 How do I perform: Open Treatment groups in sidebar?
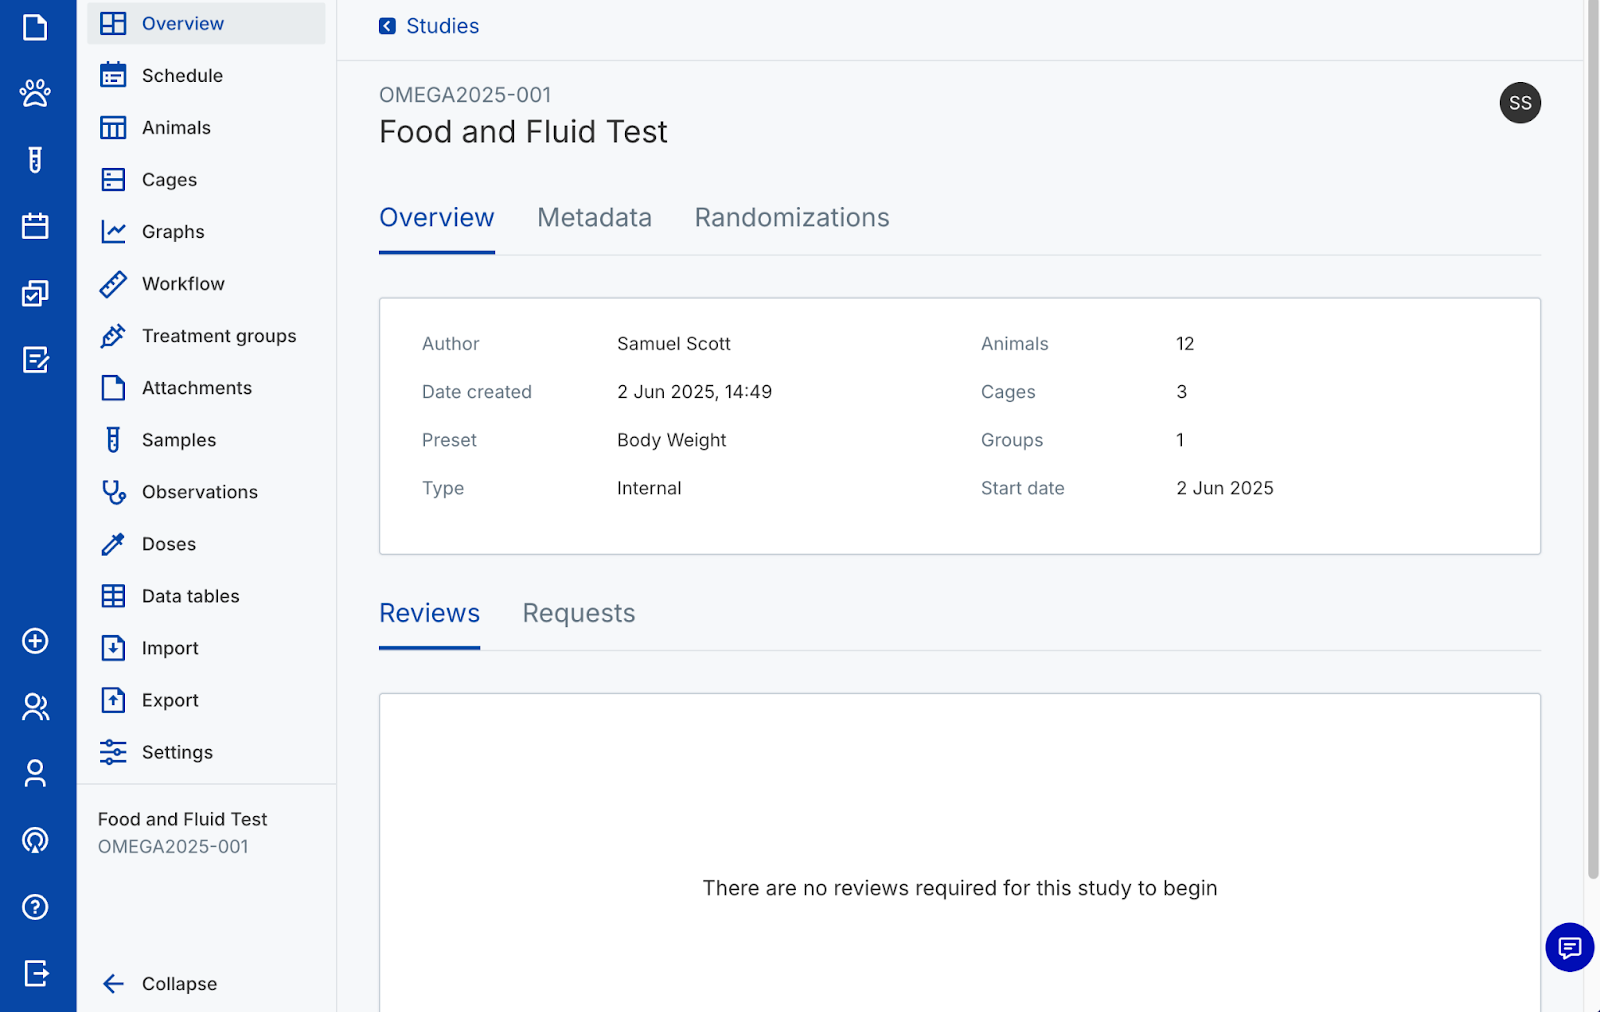[218, 336]
